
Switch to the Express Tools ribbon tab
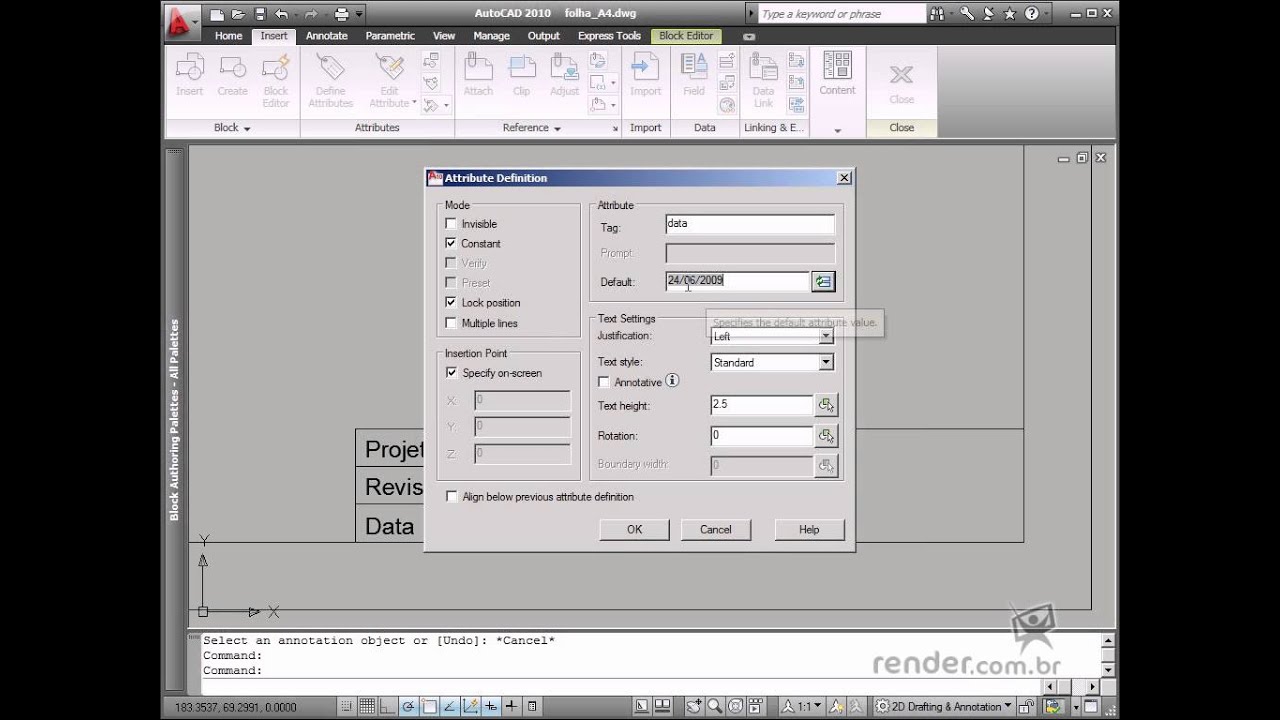coord(609,36)
